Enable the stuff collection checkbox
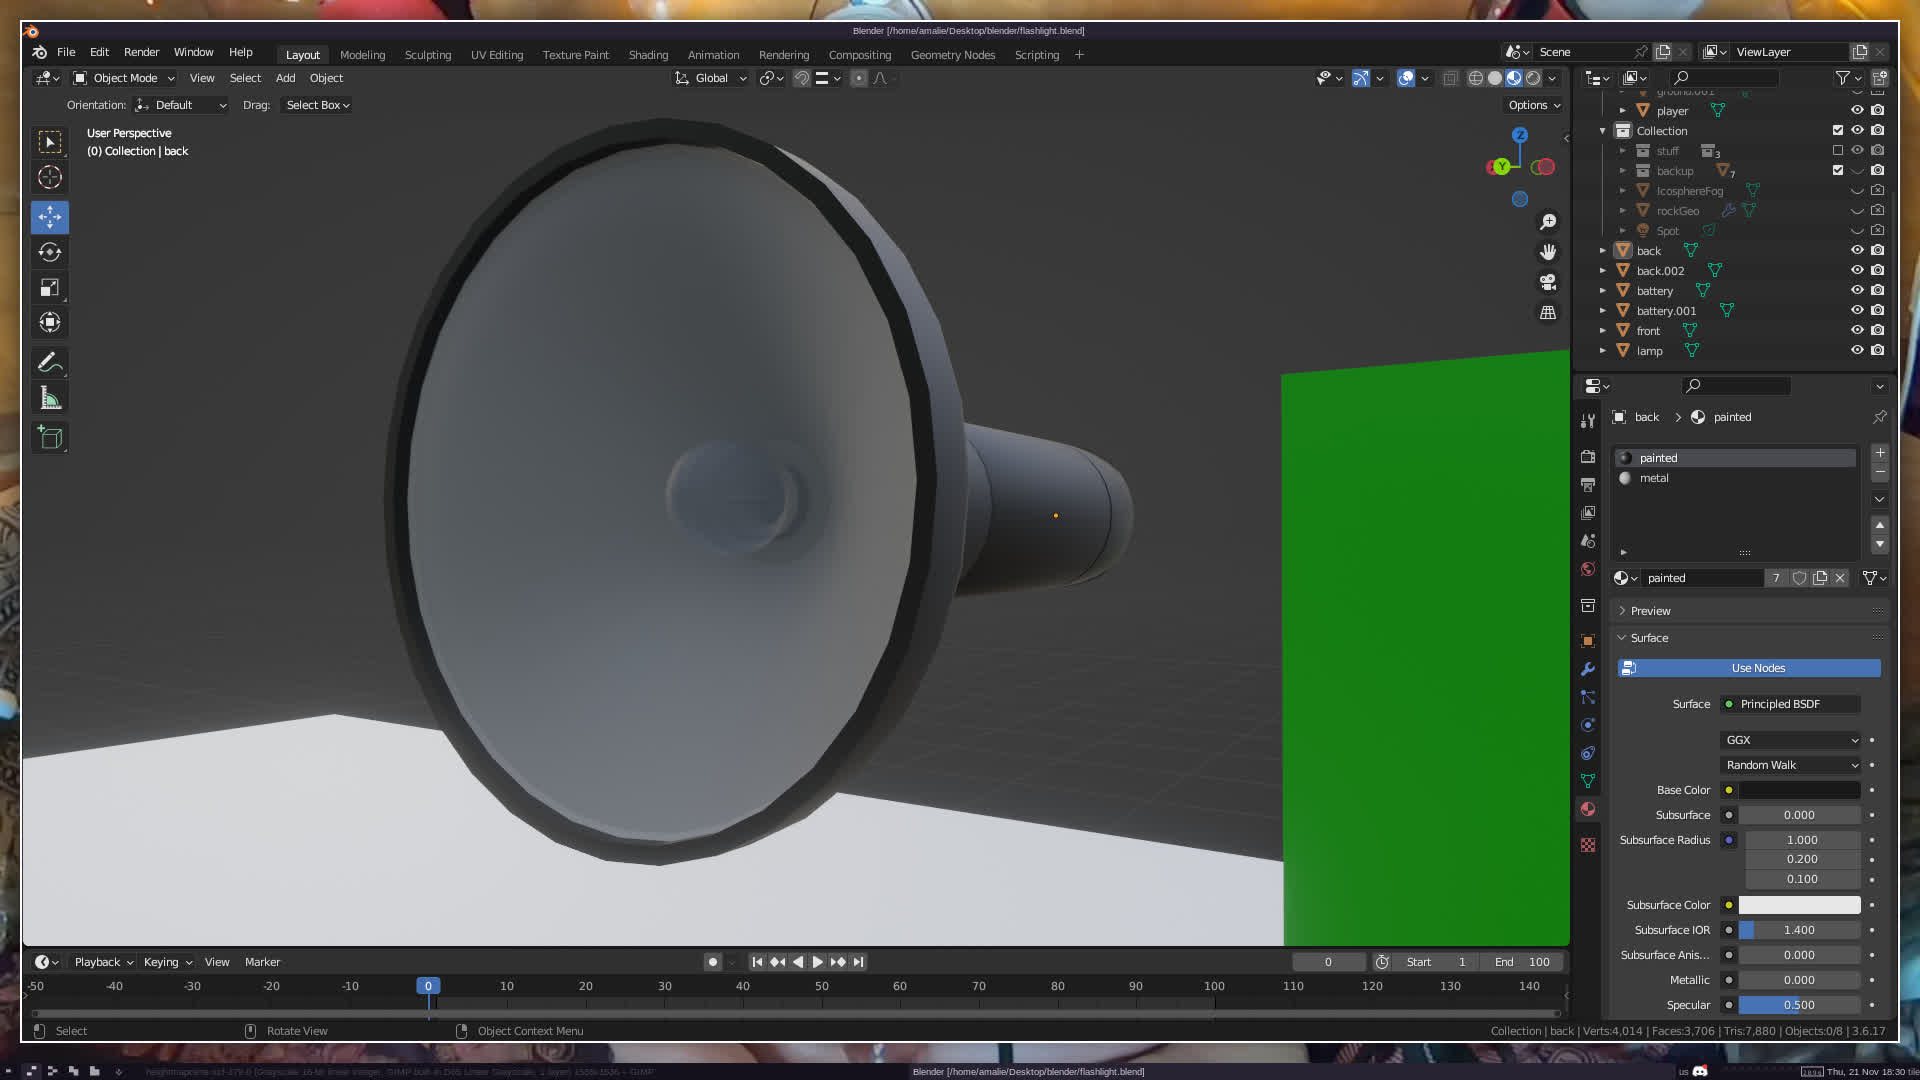Screen dimensions: 1920x1080 [x=1837, y=151]
